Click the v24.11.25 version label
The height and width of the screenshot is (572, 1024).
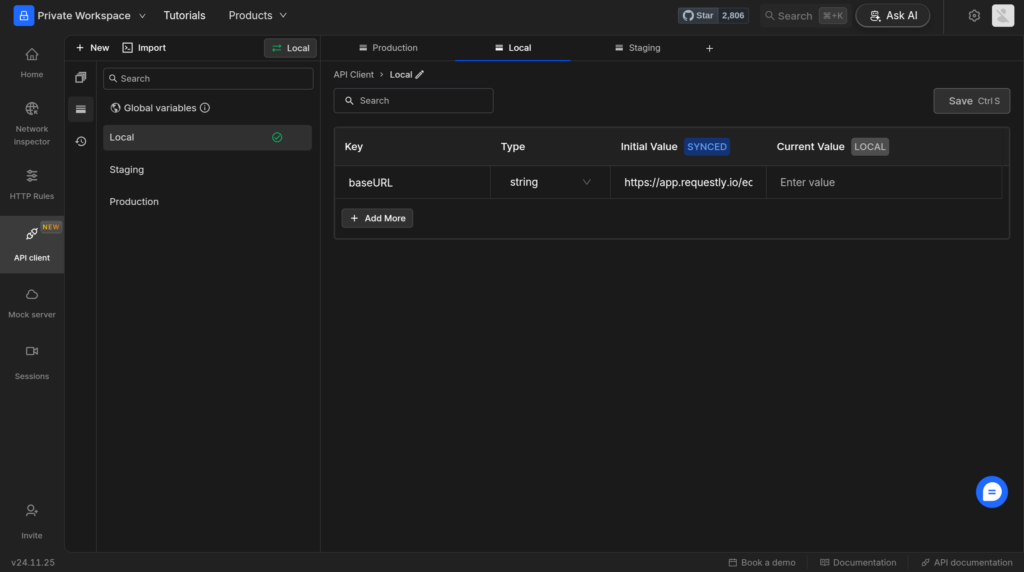pos(33,562)
